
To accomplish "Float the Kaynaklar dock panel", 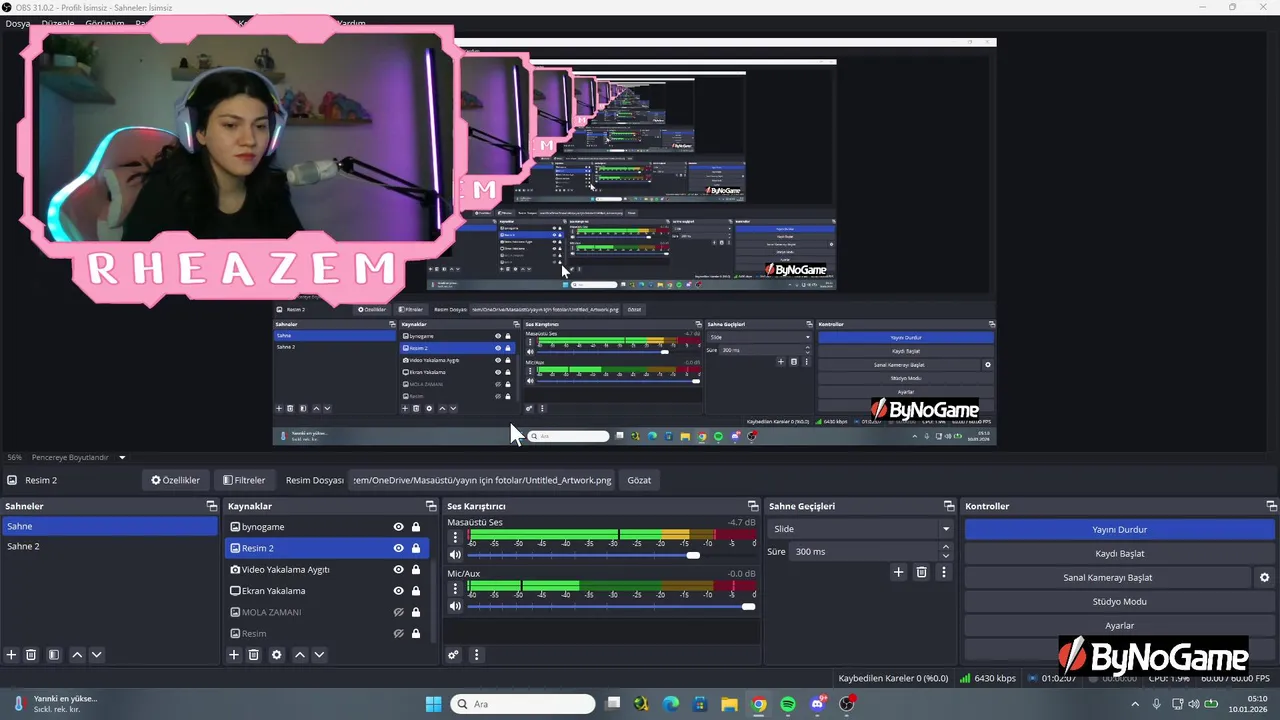I will click(431, 506).
